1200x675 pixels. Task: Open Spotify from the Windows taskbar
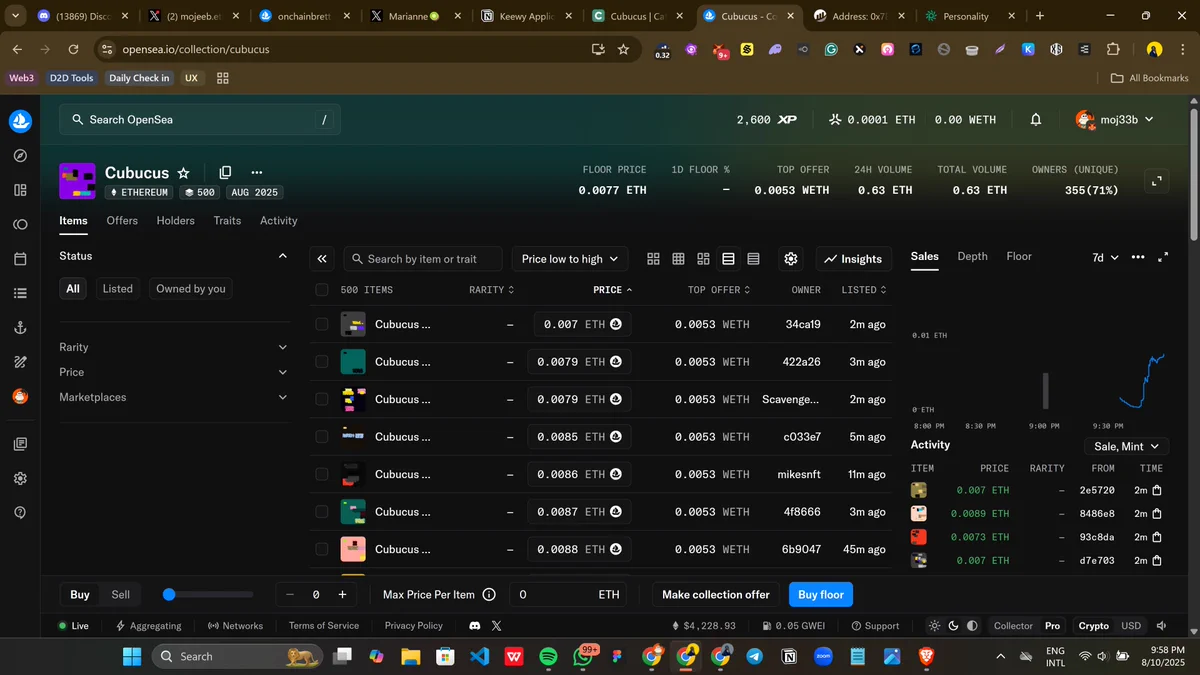point(548,656)
